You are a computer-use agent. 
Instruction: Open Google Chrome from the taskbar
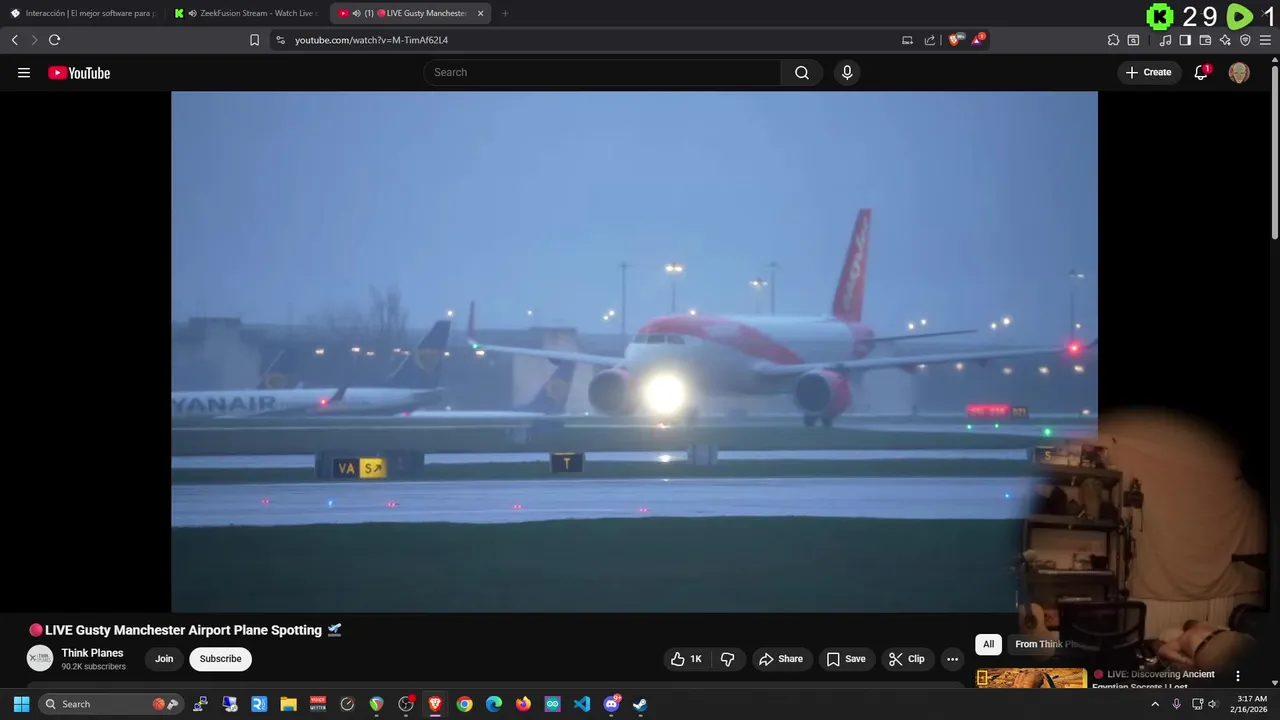point(464,704)
